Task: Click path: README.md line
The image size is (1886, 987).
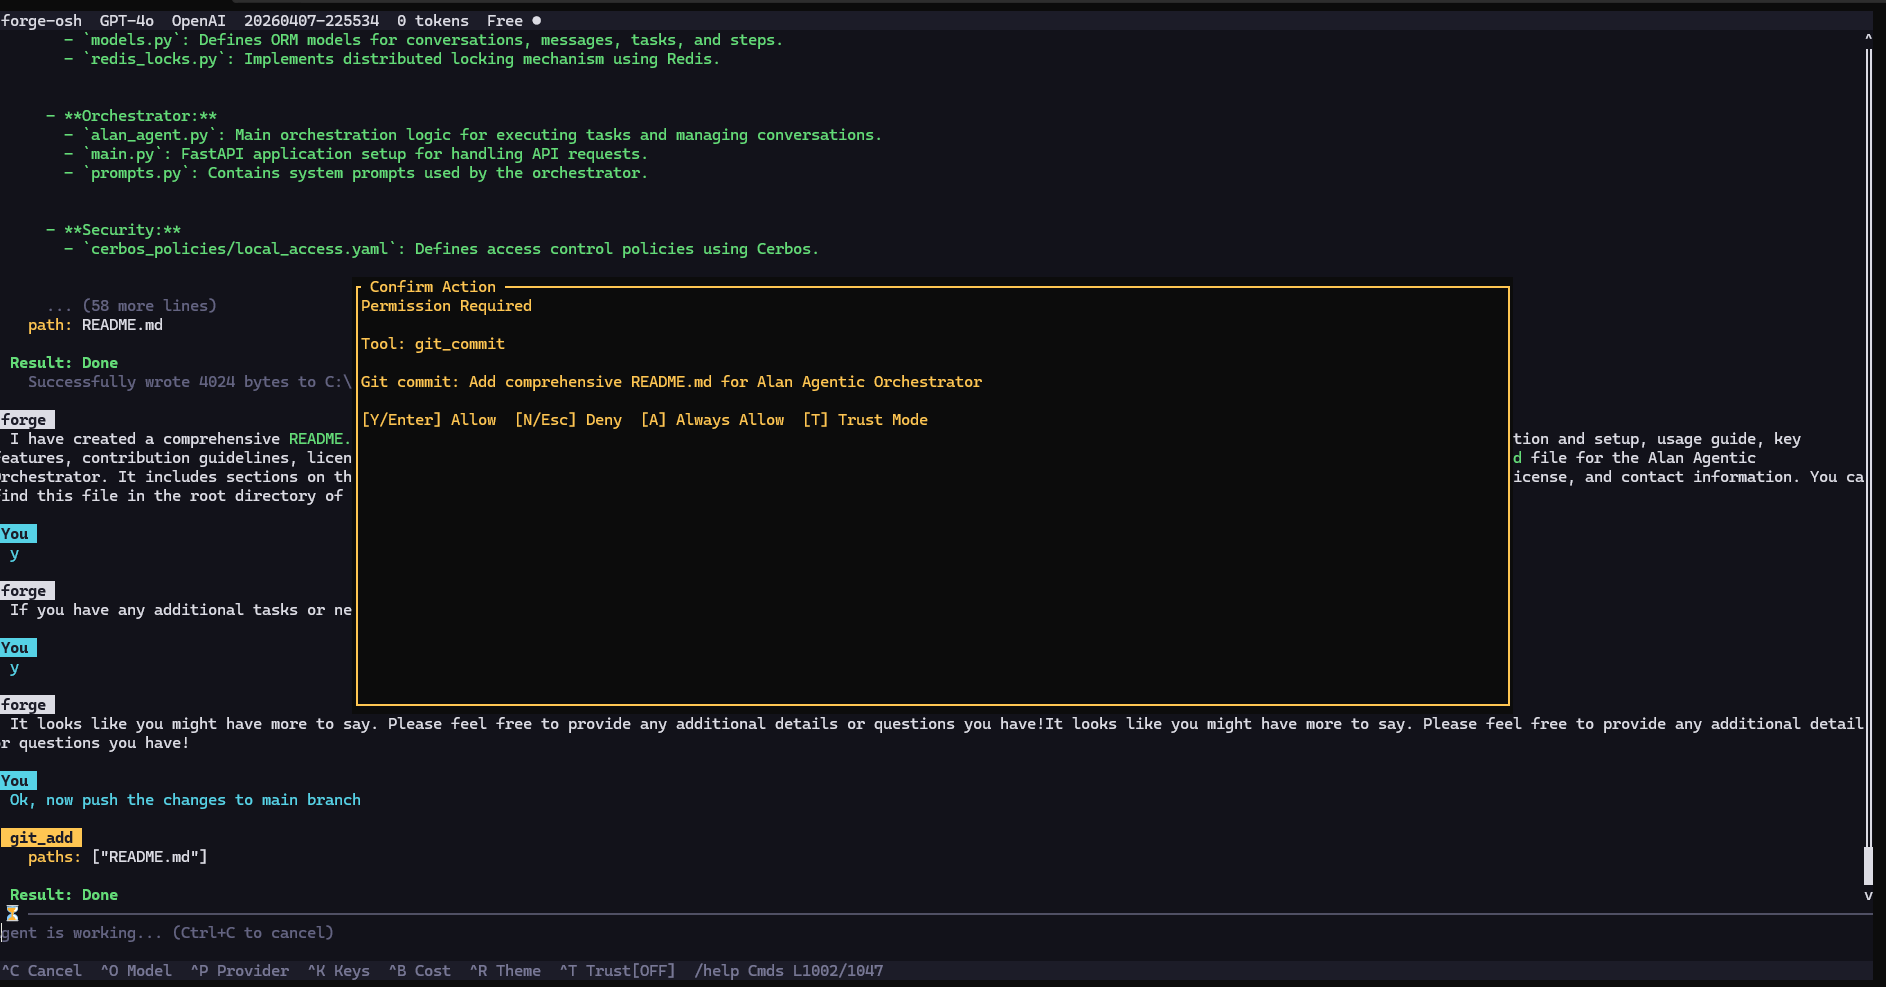Action: click(95, 325)
